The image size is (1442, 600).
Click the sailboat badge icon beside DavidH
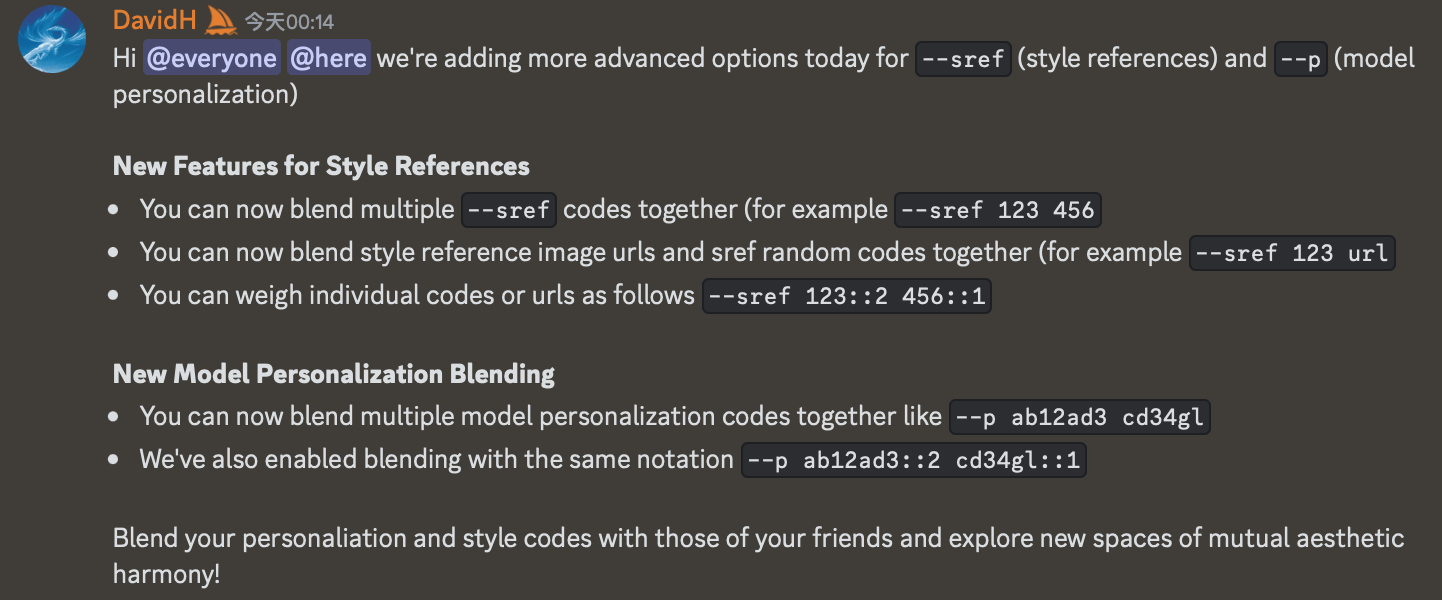(220, 19)
